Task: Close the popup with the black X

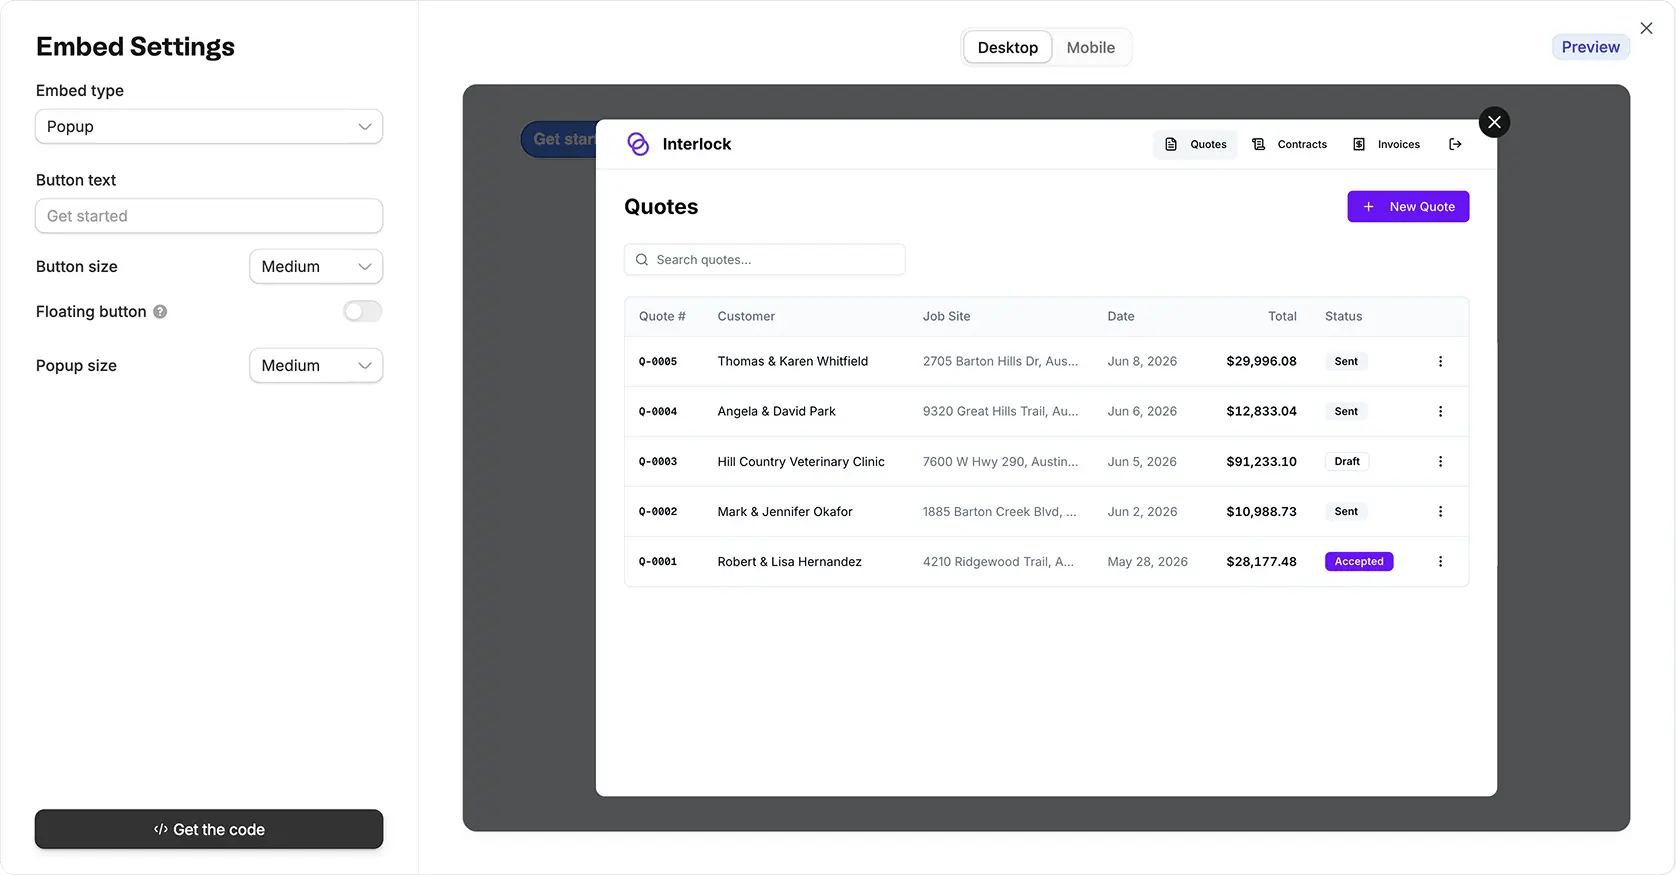Action: click(x=1494, y=122)
